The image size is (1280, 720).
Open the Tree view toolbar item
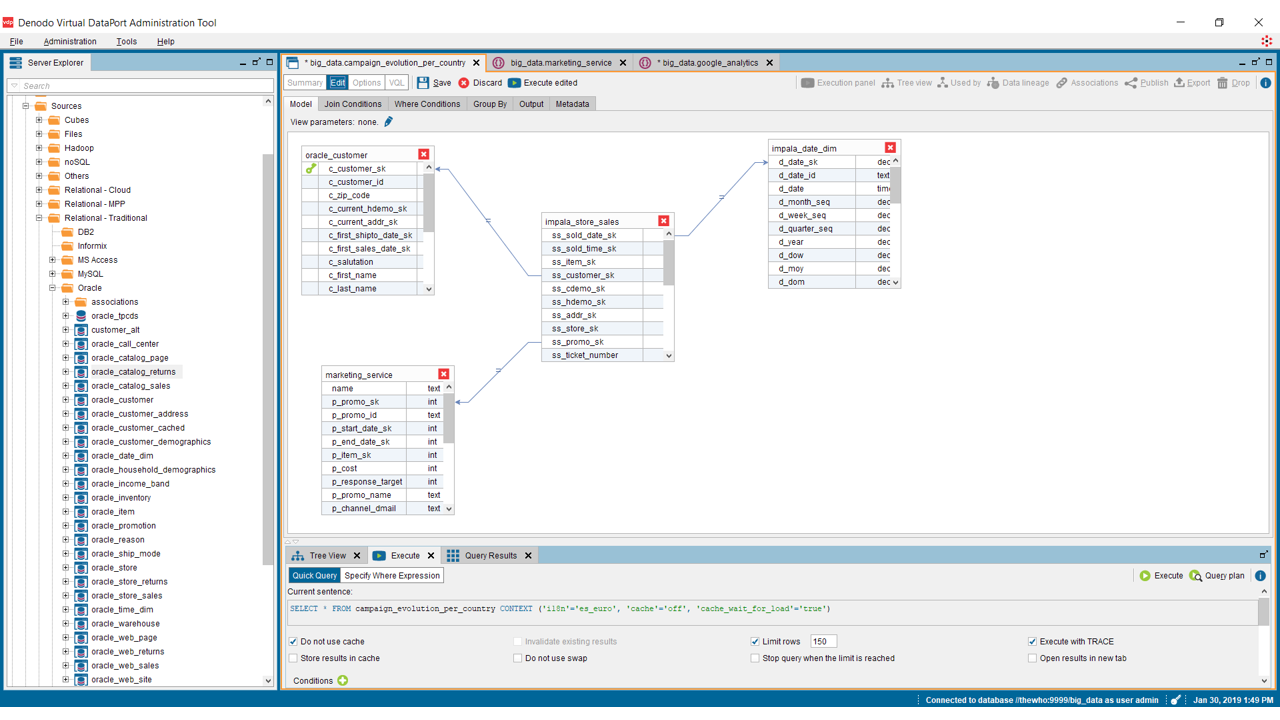(x=906, y=83)
